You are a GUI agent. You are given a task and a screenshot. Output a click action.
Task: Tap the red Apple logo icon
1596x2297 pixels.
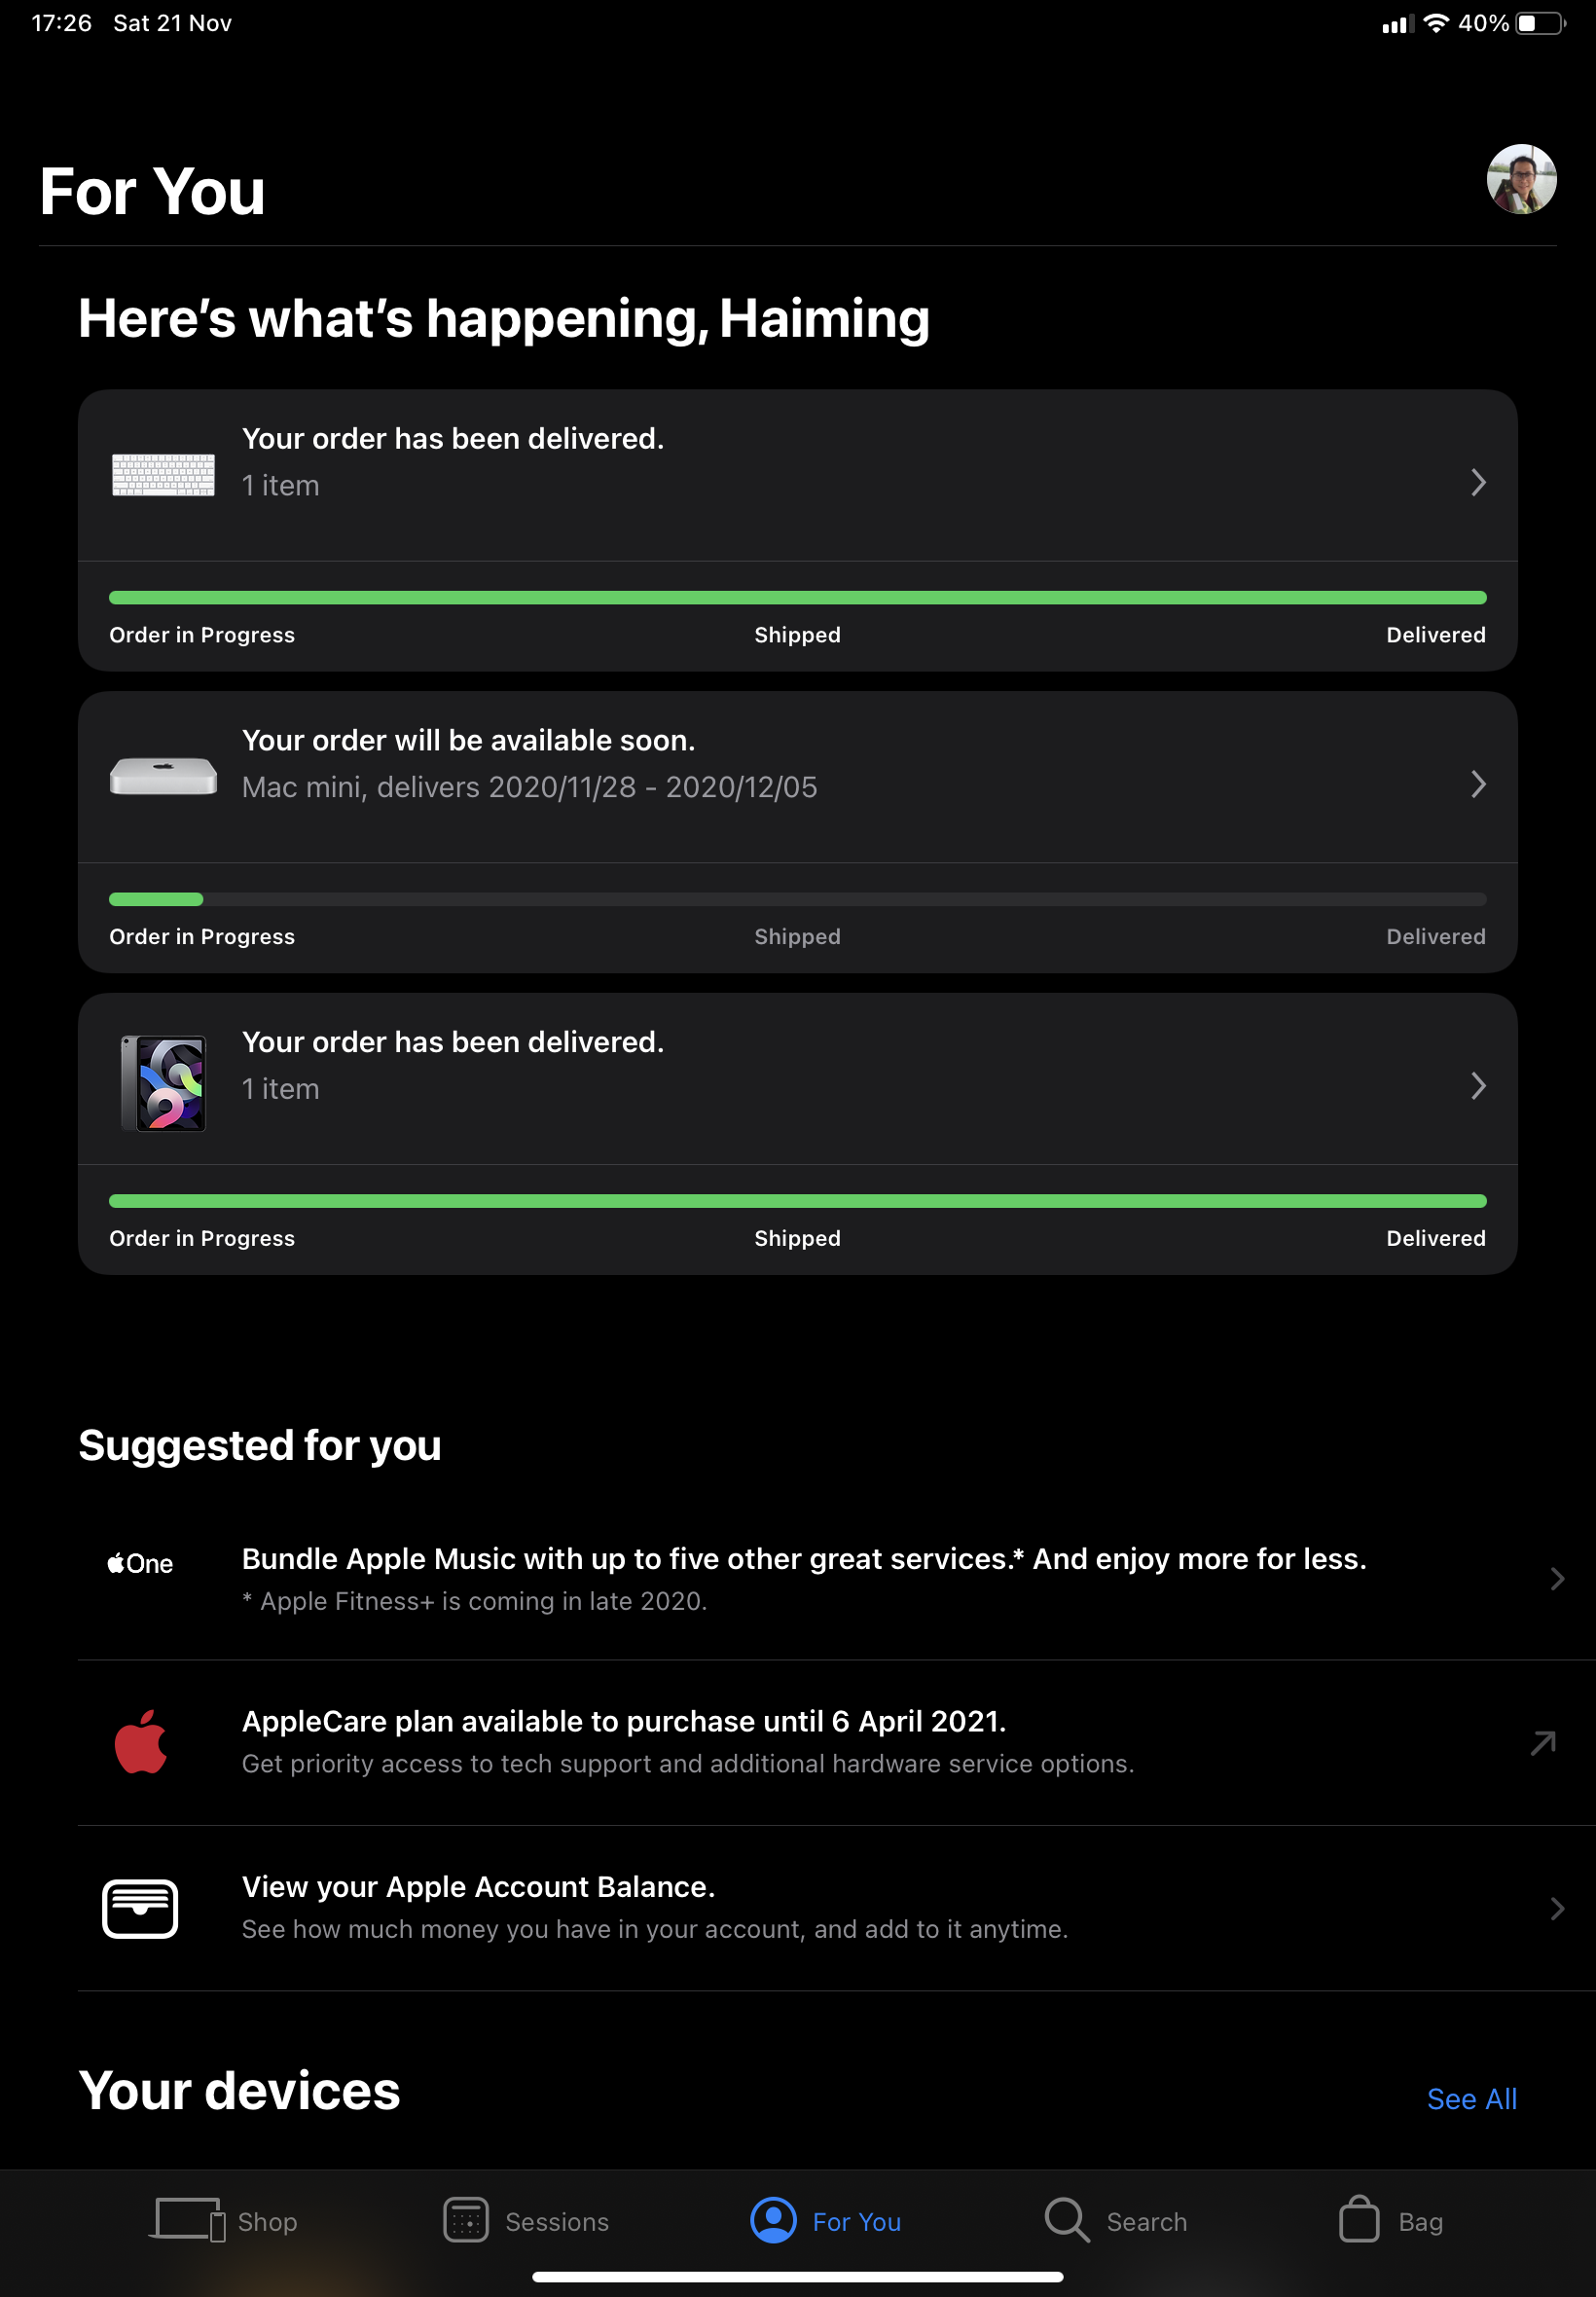(140, 1741)
